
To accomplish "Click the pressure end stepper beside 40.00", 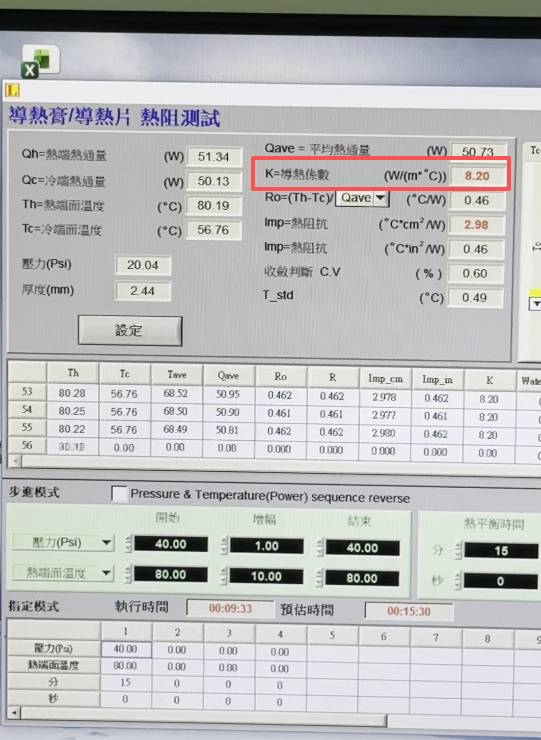I will [x=320, y=548].
